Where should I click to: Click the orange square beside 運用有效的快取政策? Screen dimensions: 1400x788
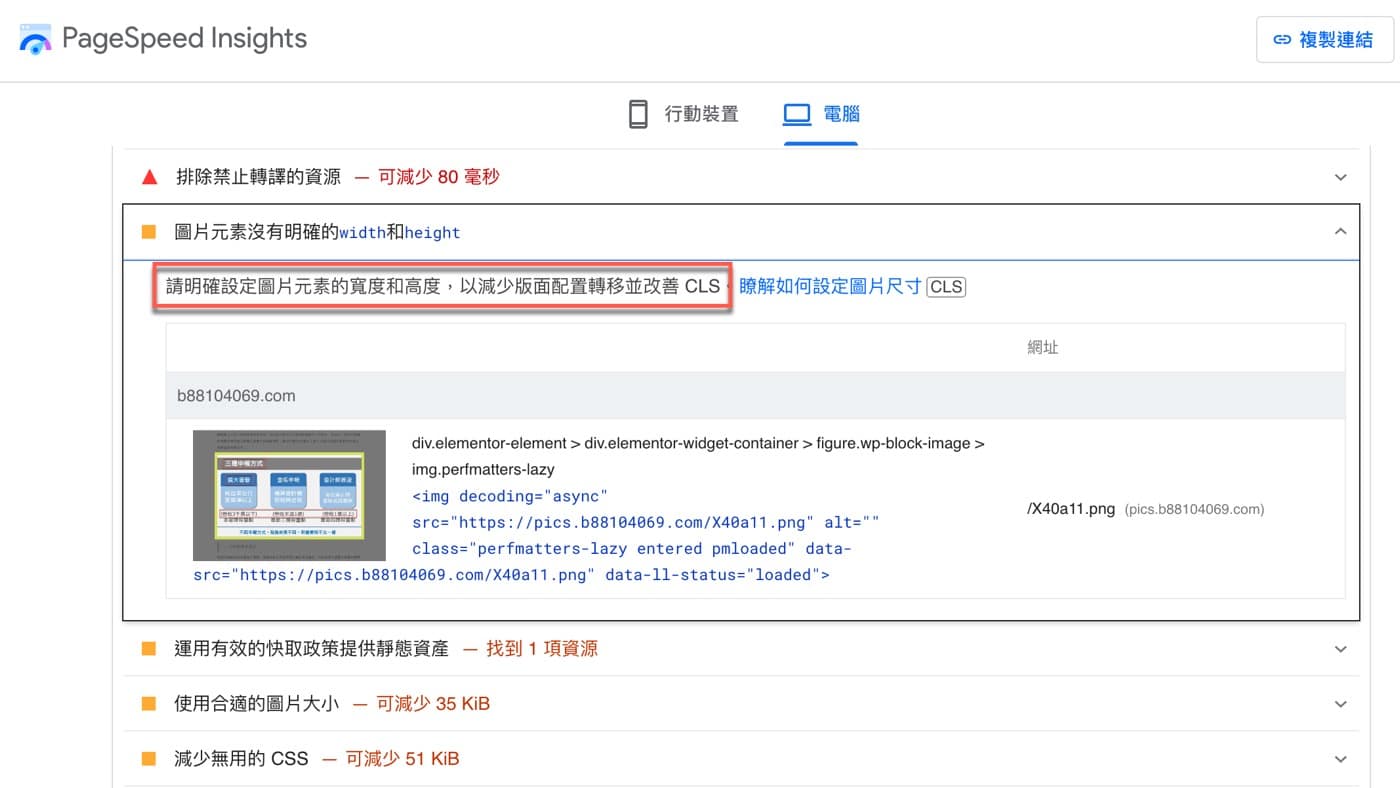[149, 649]
